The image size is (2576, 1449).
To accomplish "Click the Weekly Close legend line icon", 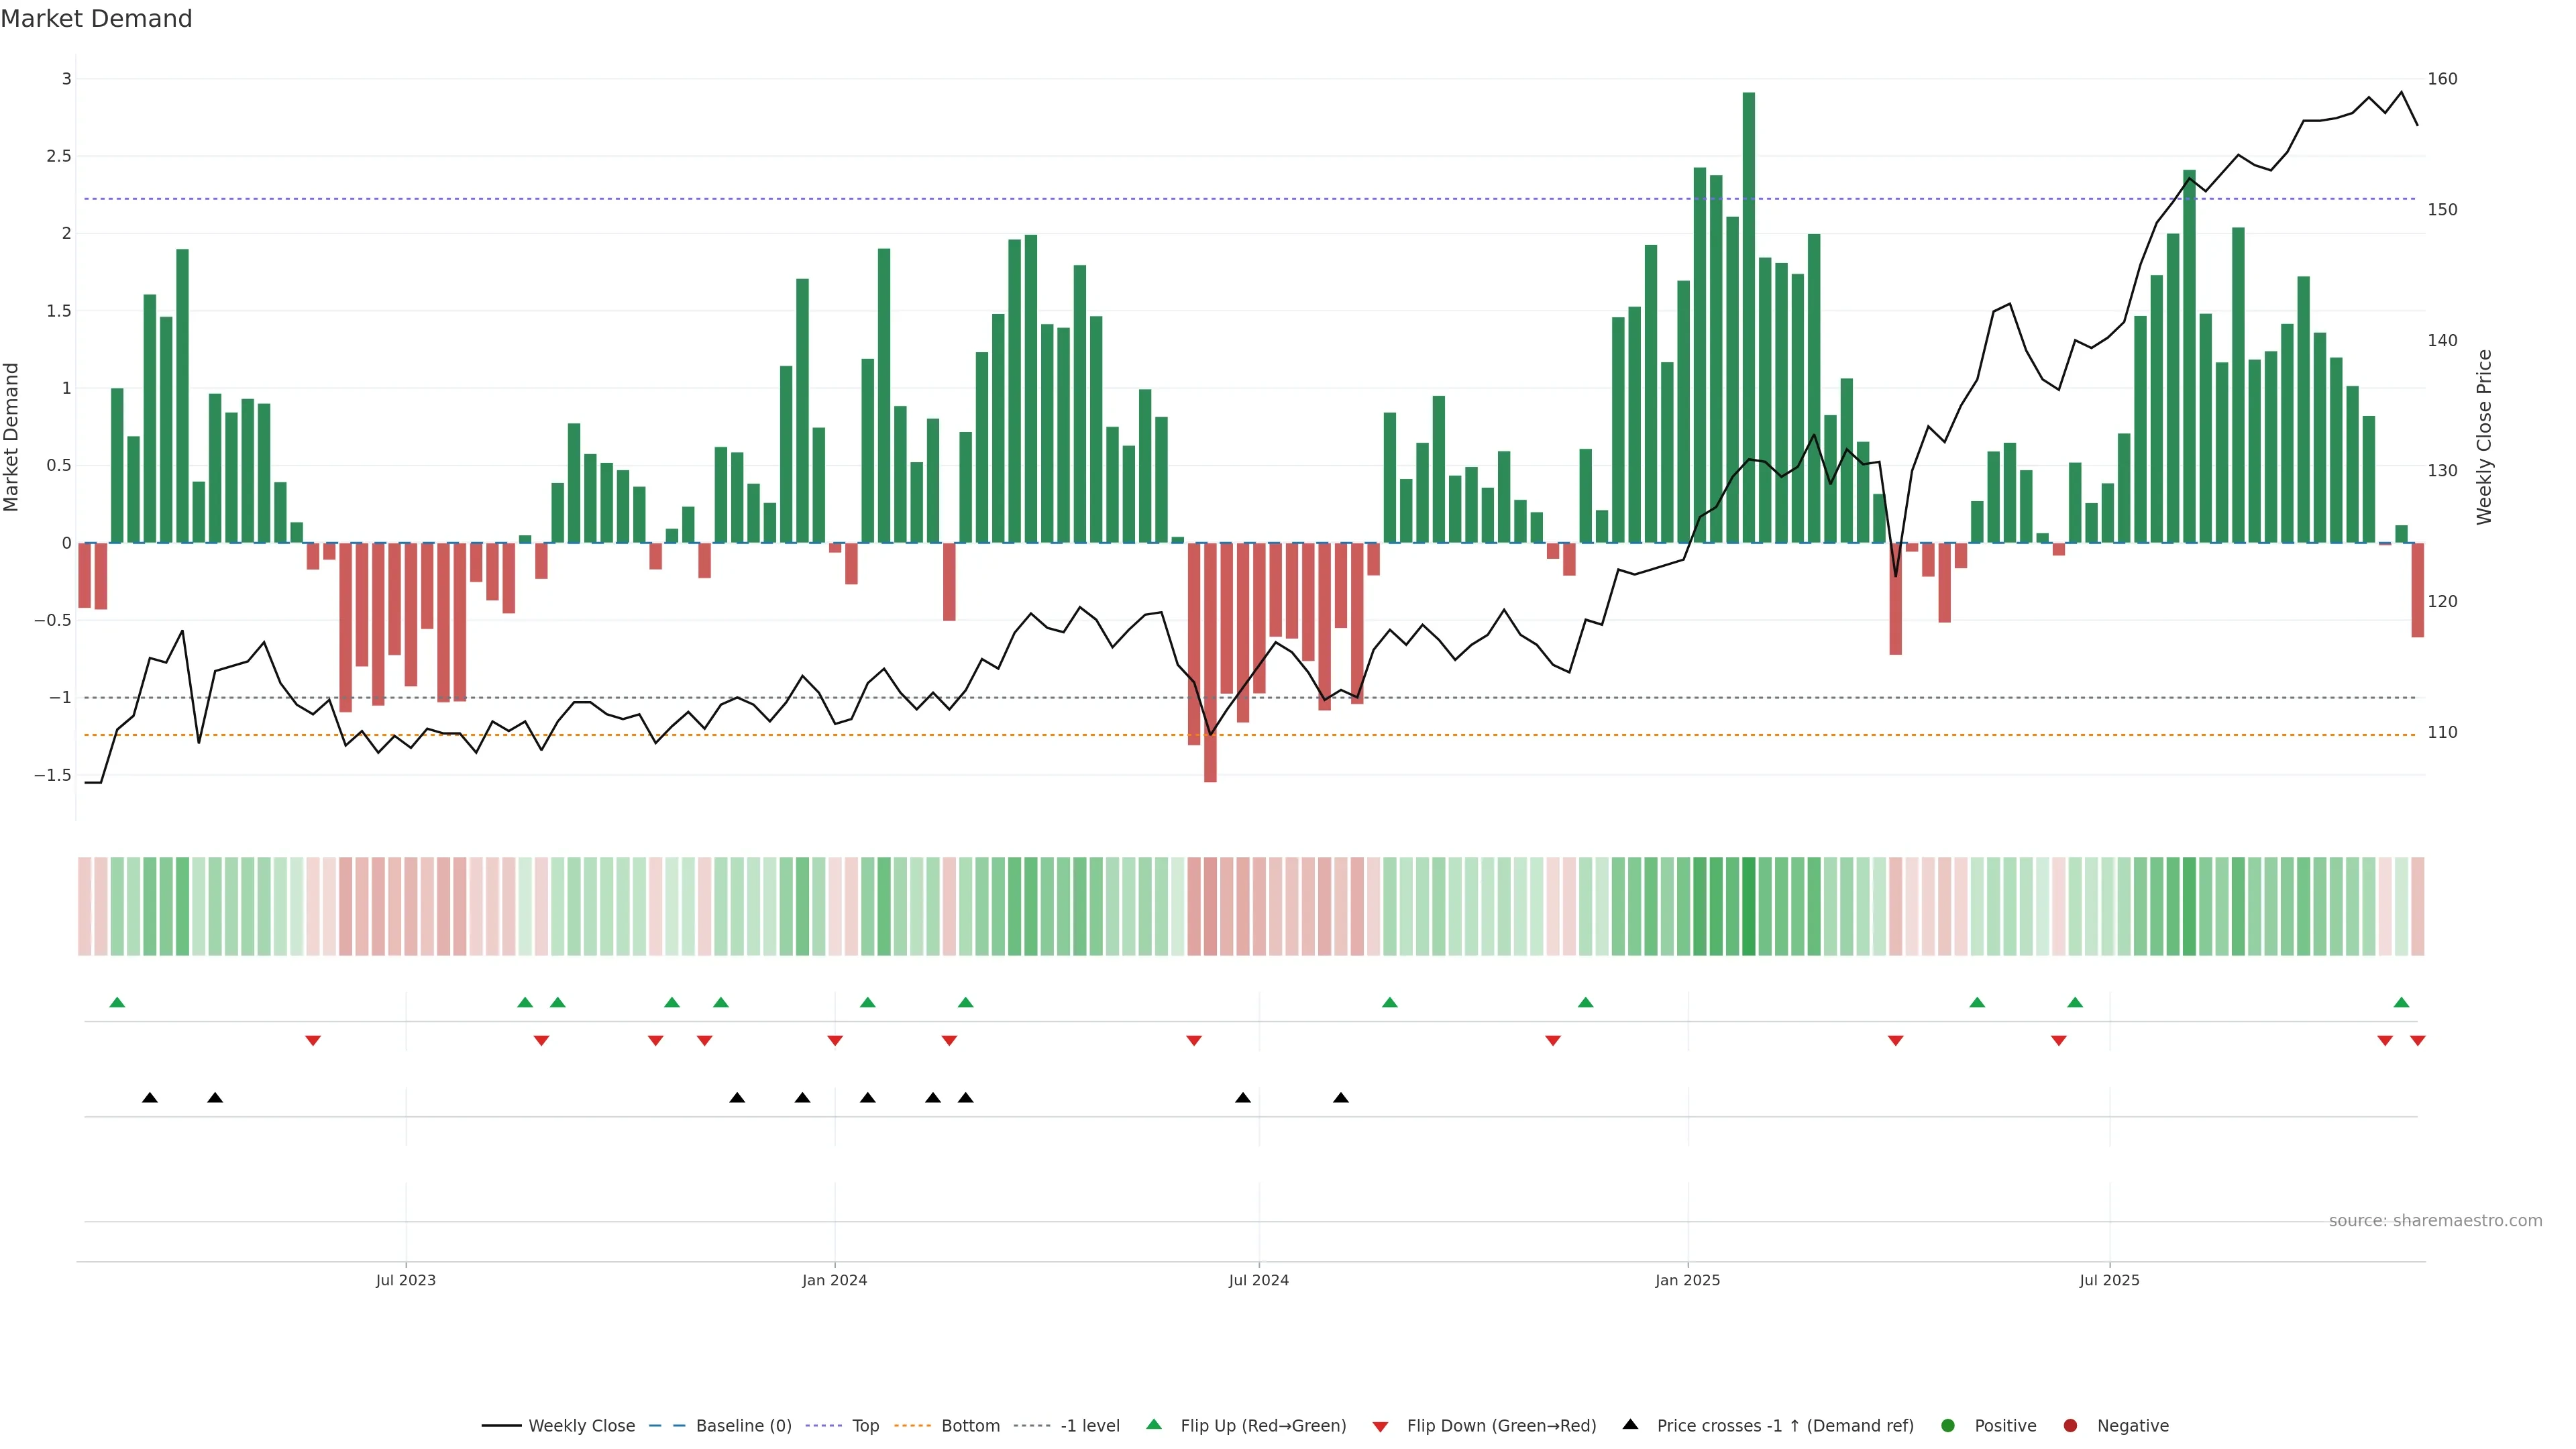I will coord(501,1426).
